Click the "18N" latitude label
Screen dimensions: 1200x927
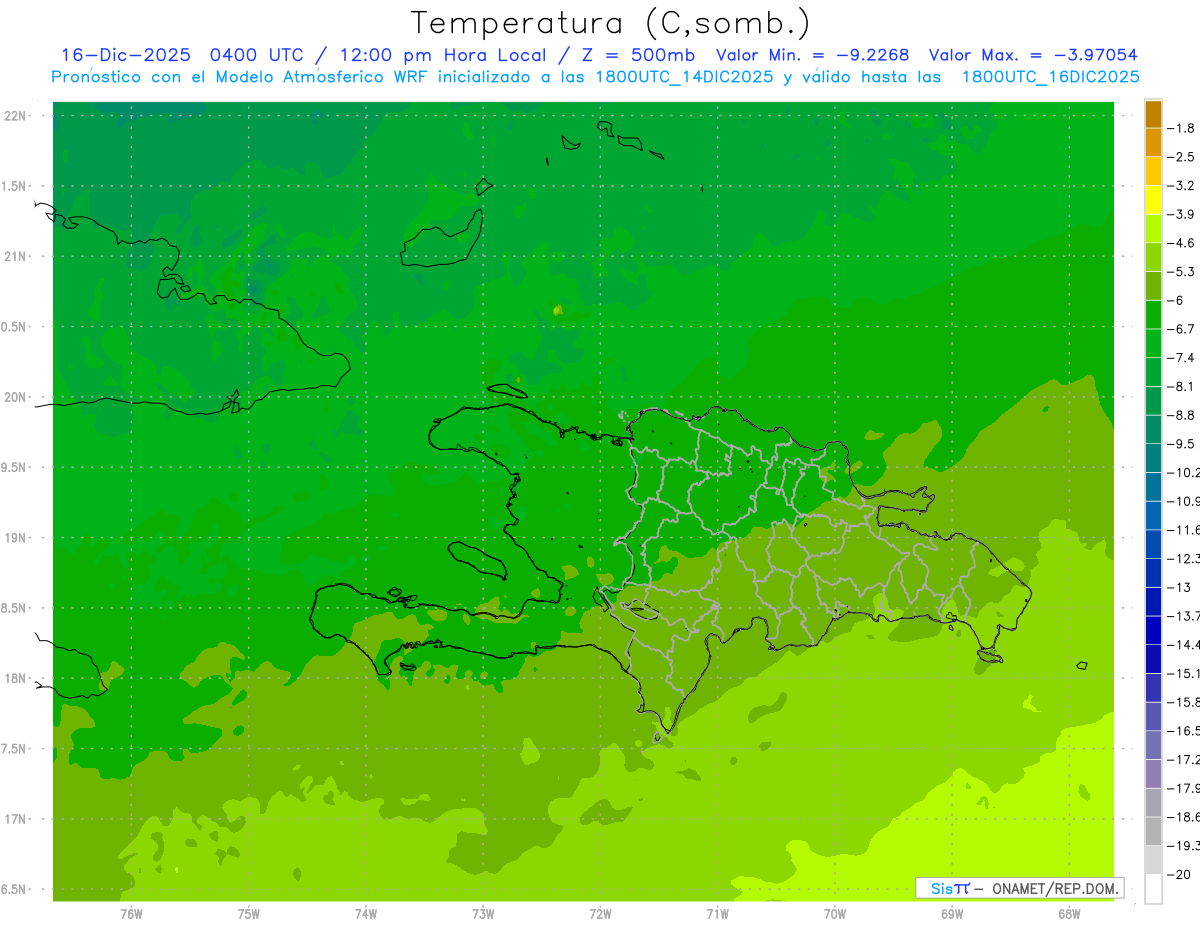pyautogui.click(x=15, y=678)
